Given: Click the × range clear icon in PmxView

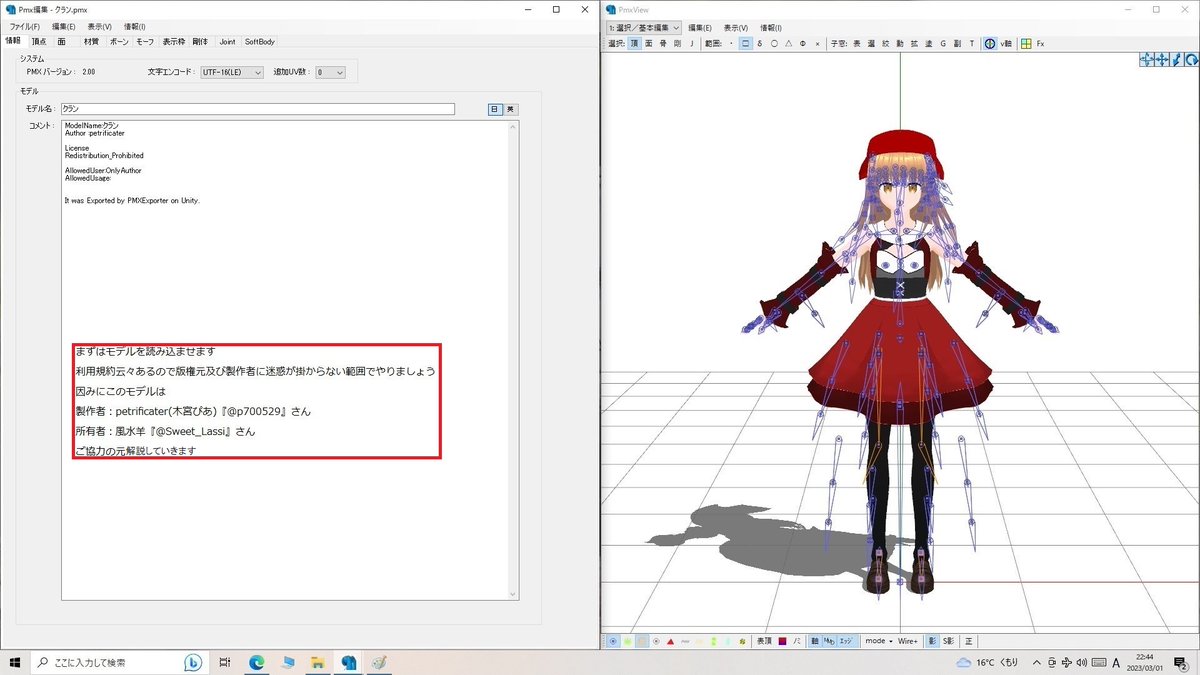Looking at the screenshot, I should (x=817, y=43).
